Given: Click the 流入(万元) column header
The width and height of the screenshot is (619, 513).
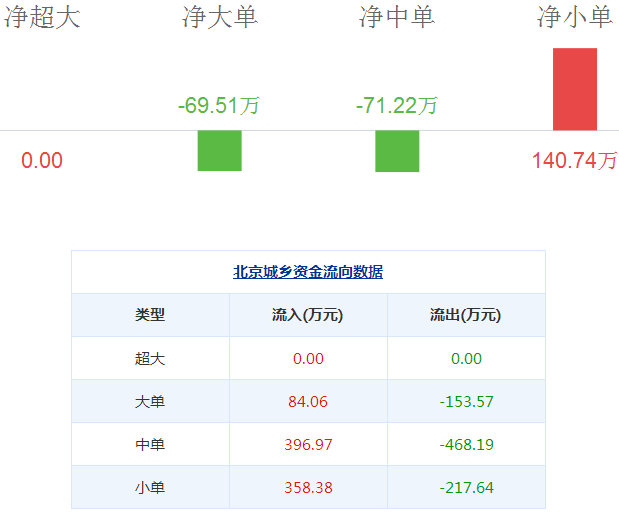Looking at the screenshot, I should [308, 315].
